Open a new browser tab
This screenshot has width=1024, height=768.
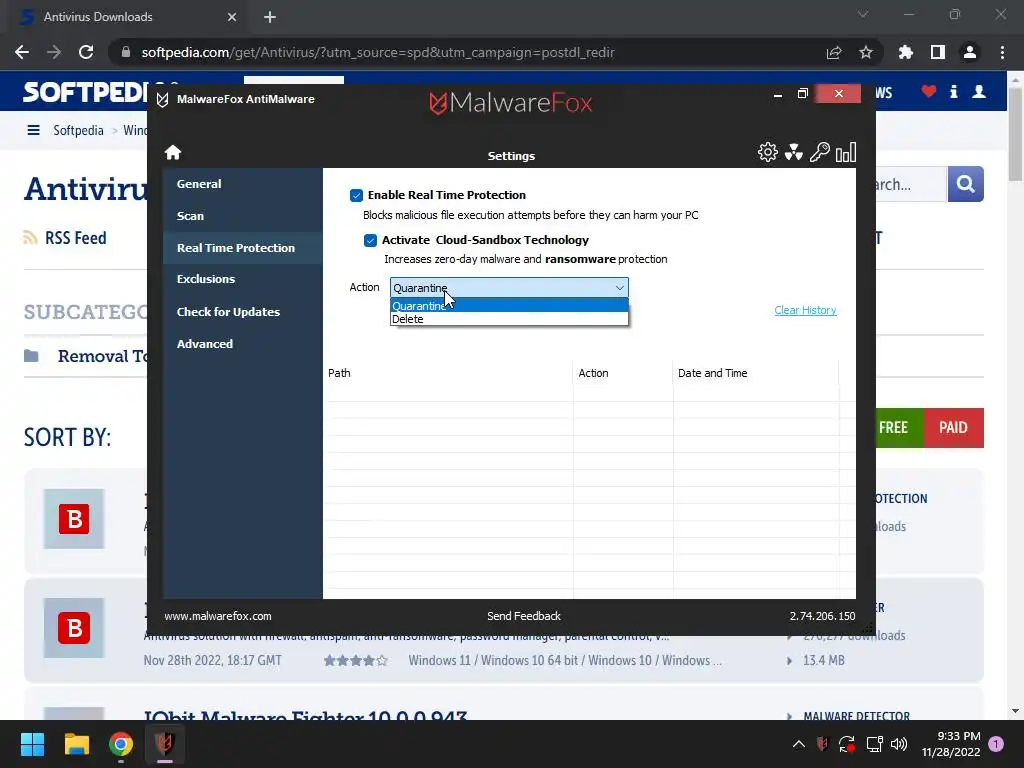270,17
